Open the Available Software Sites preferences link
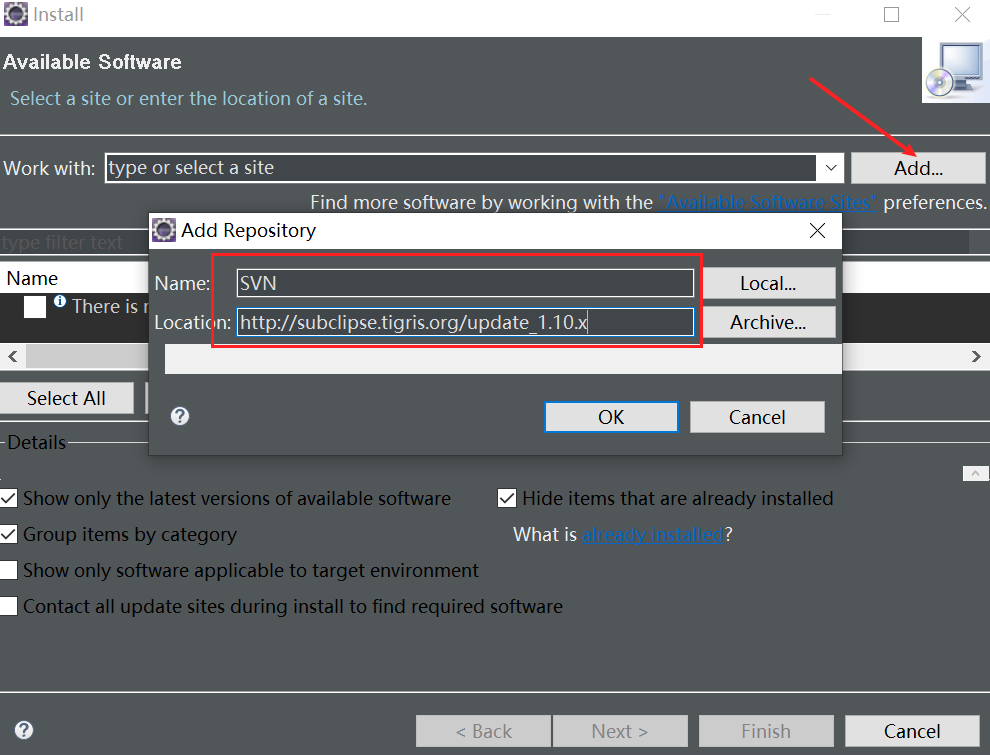 tap(766, 201)
